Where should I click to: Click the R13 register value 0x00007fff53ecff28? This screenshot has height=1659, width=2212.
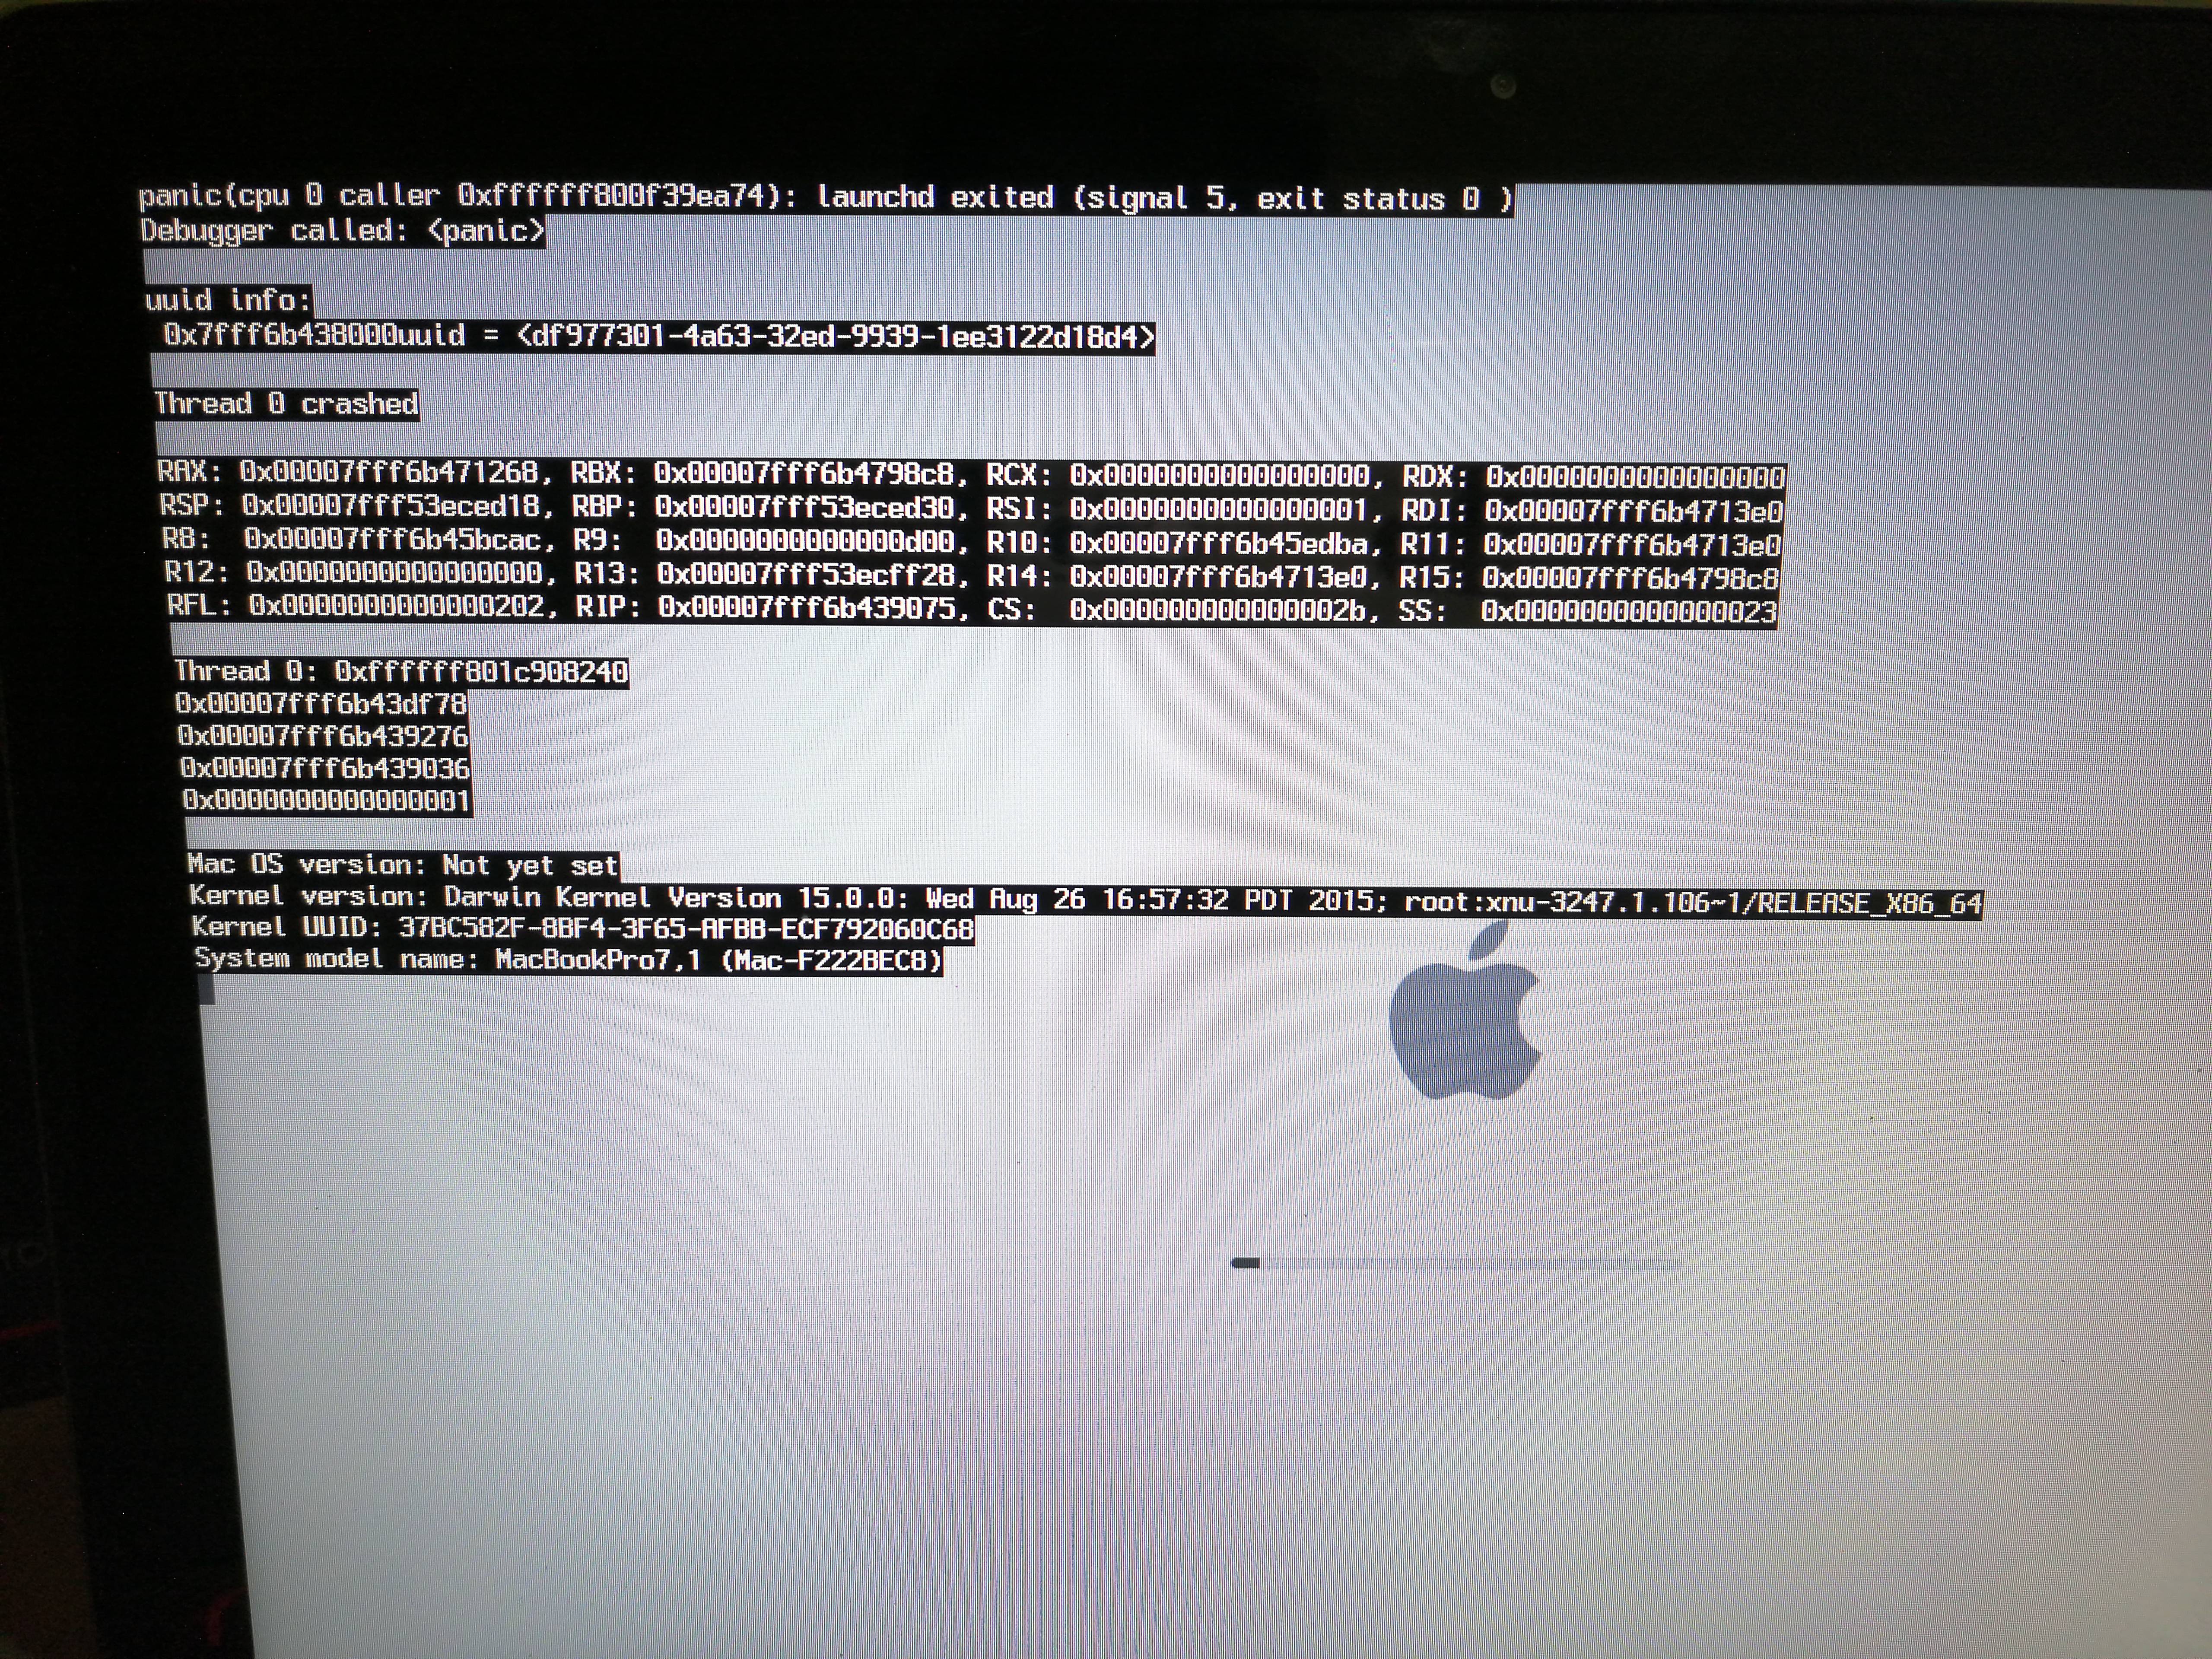(x=808, y=575)
